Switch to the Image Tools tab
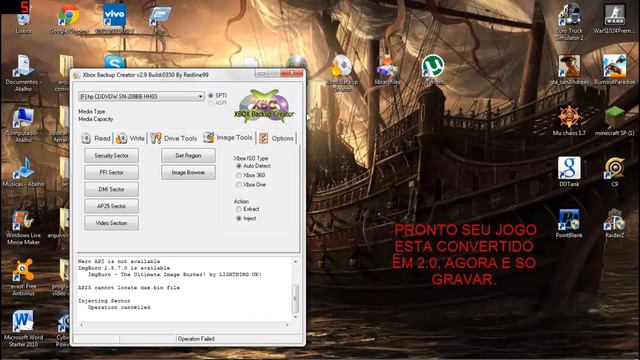 tap(228, 138)
